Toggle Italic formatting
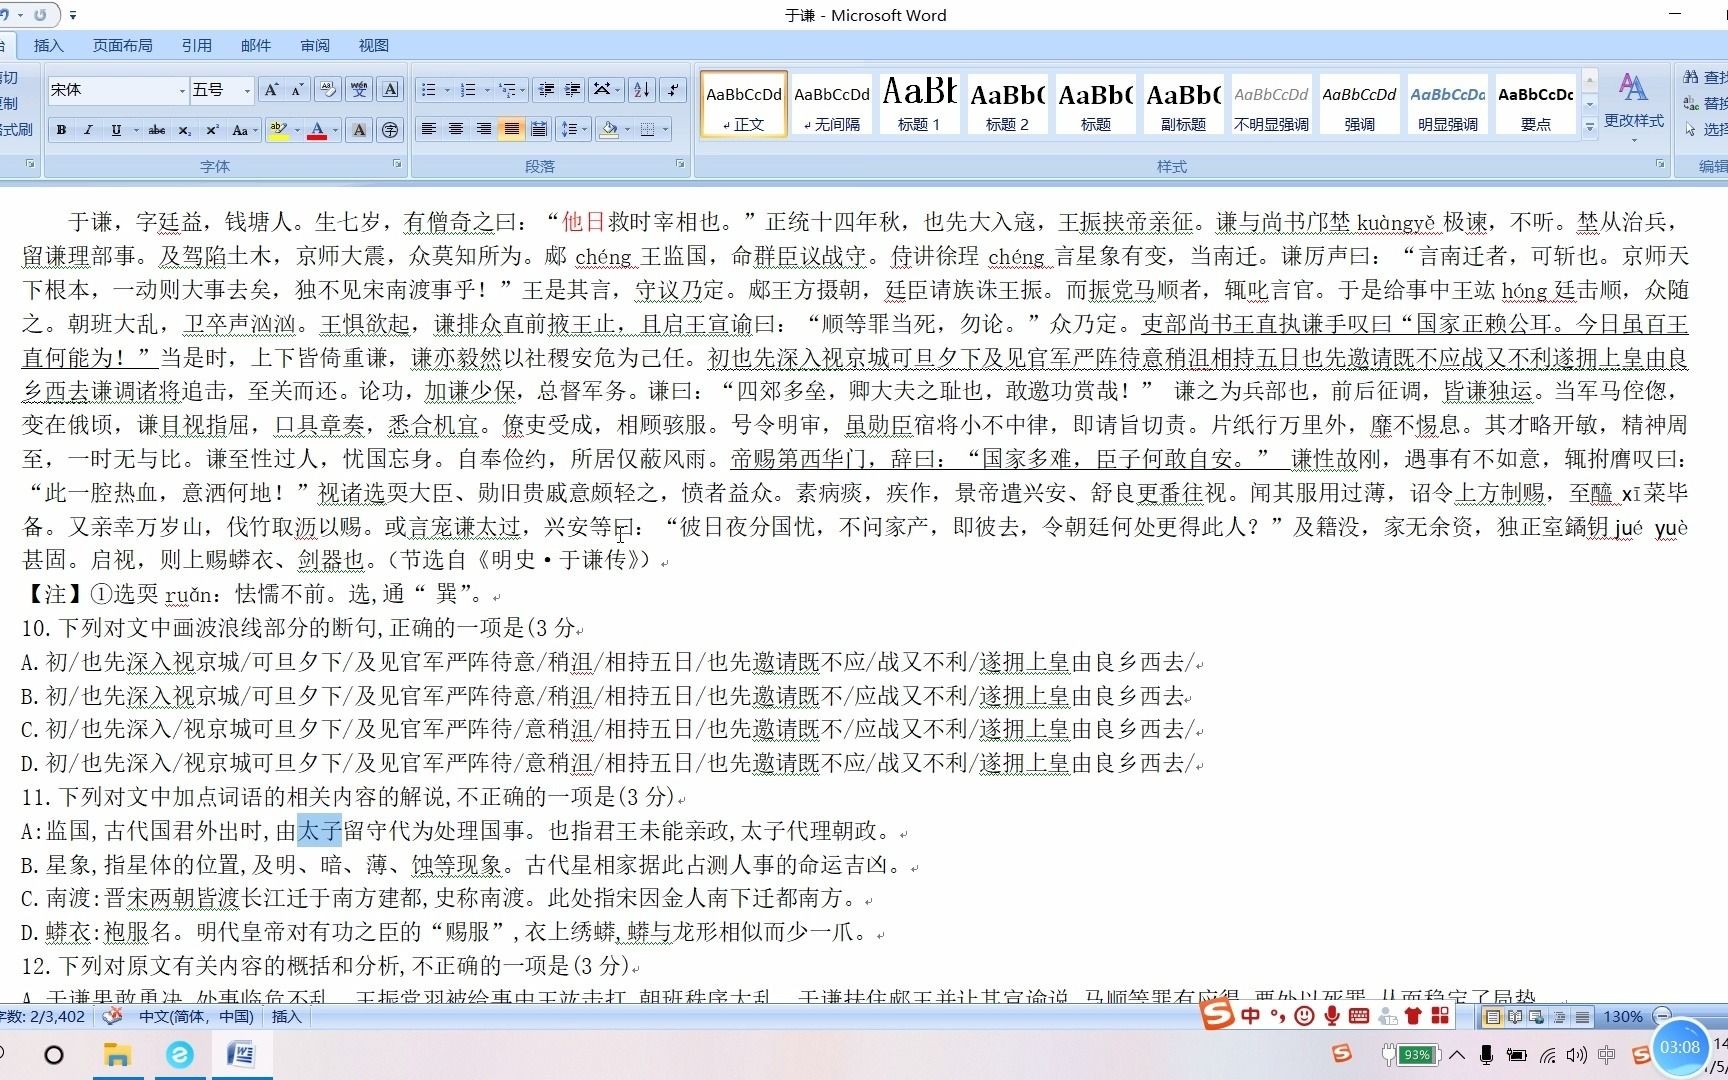Screen dimensions: 1728x1080 88,130
